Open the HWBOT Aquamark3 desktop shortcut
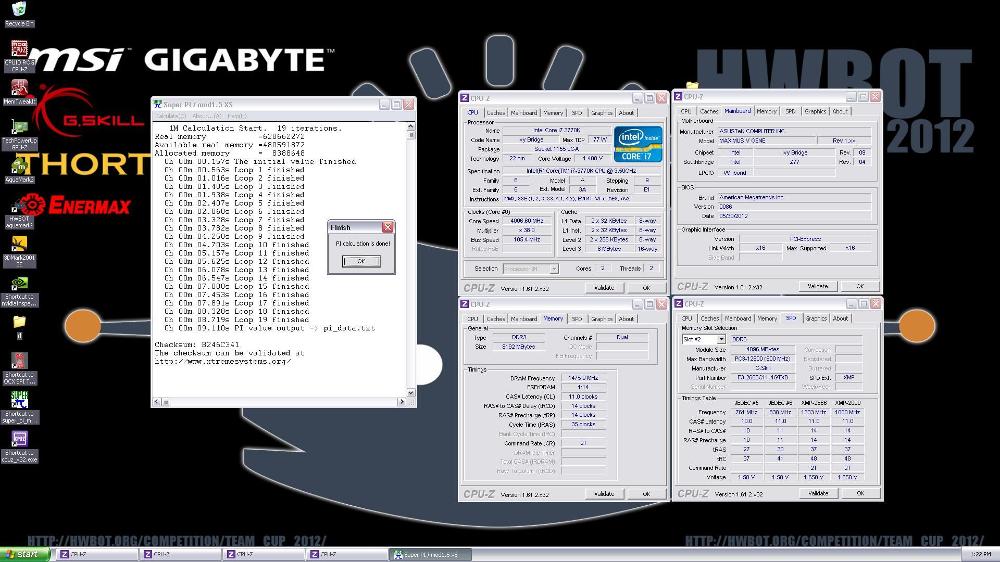 pos(19,205)
